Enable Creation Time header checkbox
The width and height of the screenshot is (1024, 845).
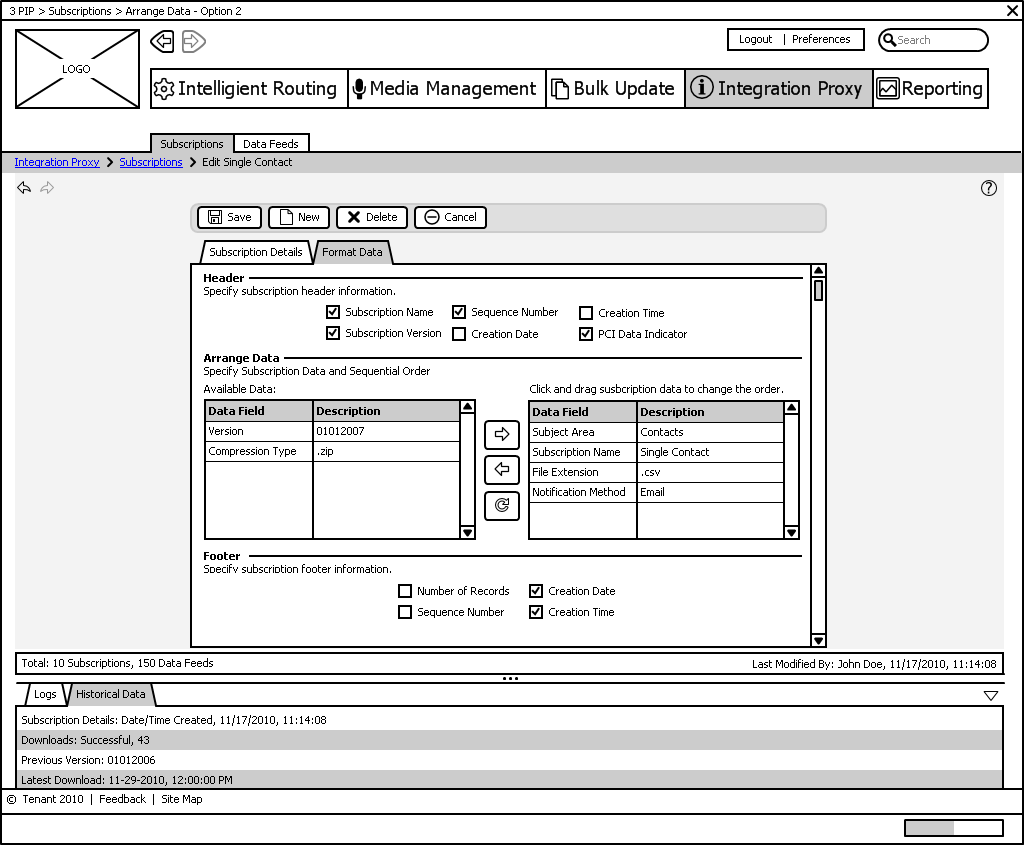click(x=587, y=313)
